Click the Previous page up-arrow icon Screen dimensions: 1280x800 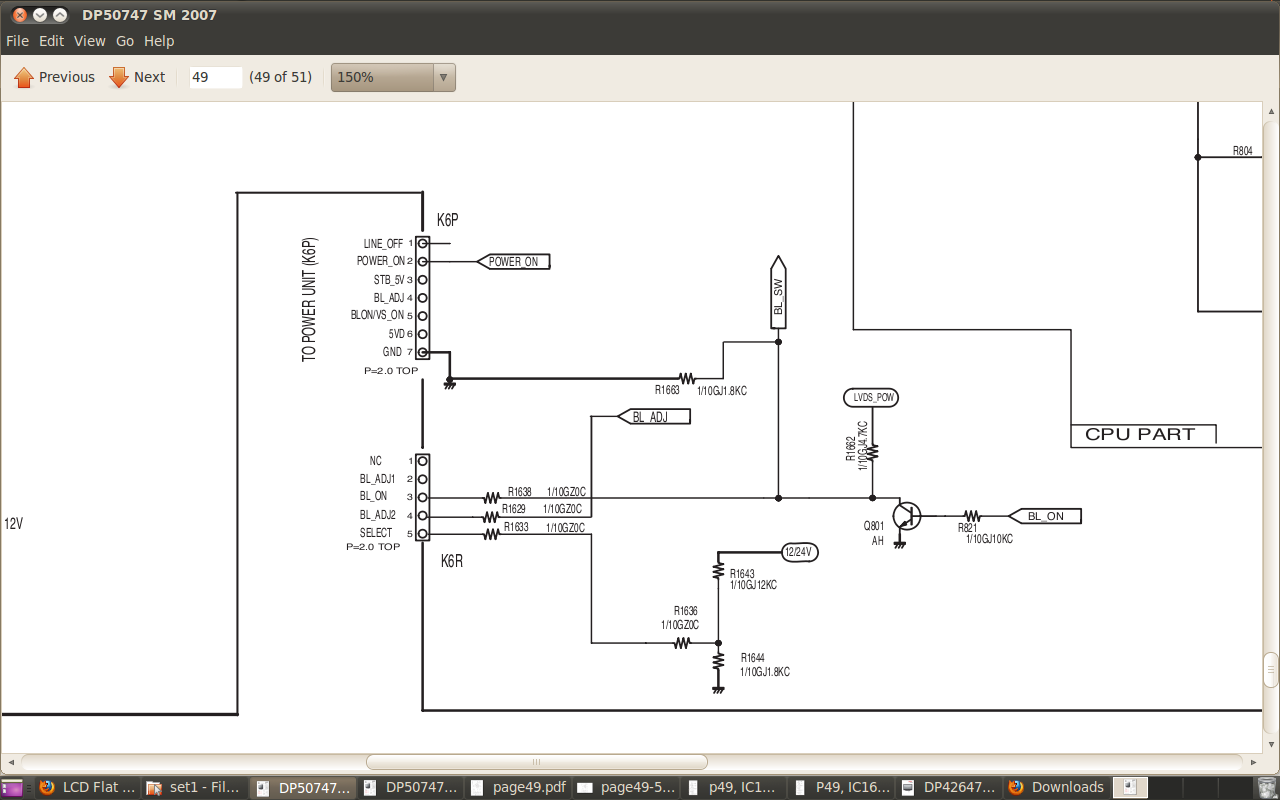point(24,77)
